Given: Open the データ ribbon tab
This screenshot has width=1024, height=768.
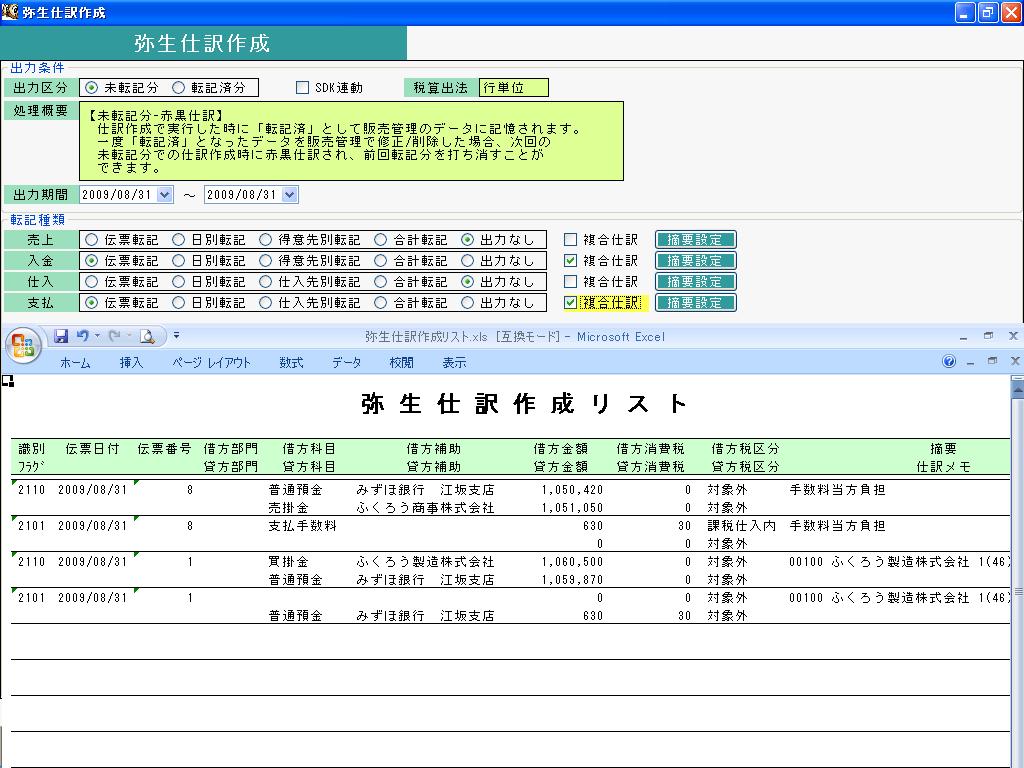Looking at the screenshot, I should (x=346, y=362).
